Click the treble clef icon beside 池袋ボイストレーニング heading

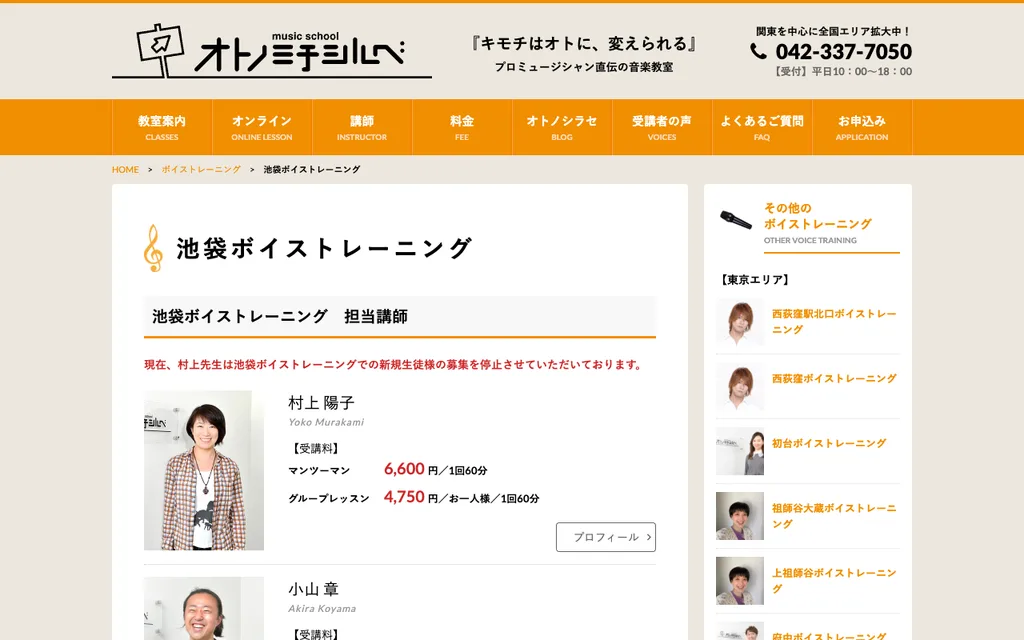(153, 248)
